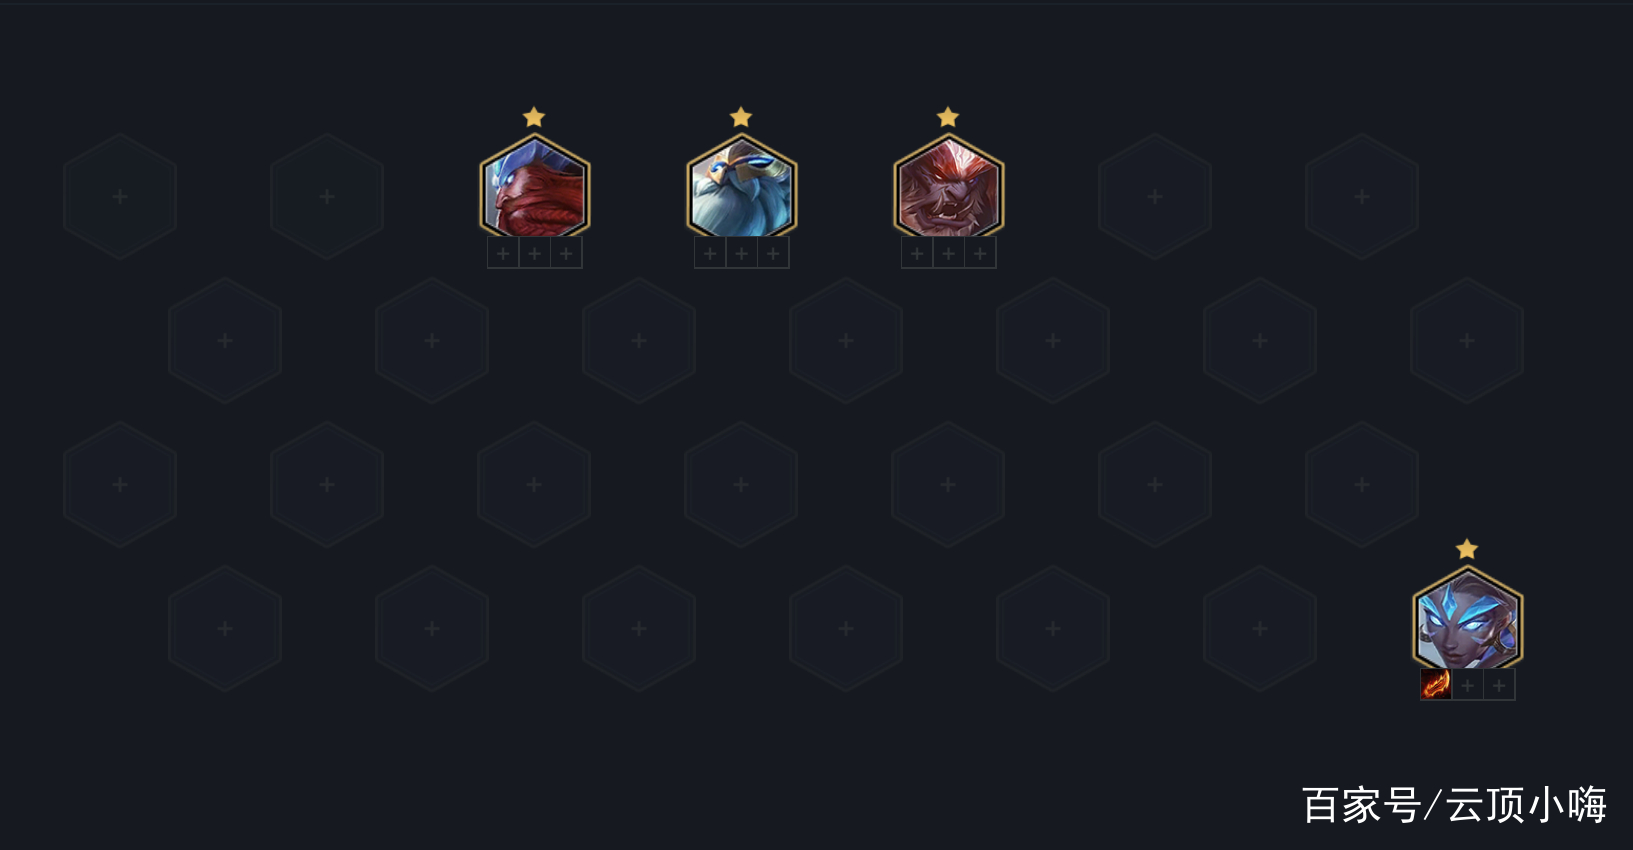Add item in middle slot under ice-faced champion
1633x850 pixels.
click(x=1468, y=685)
